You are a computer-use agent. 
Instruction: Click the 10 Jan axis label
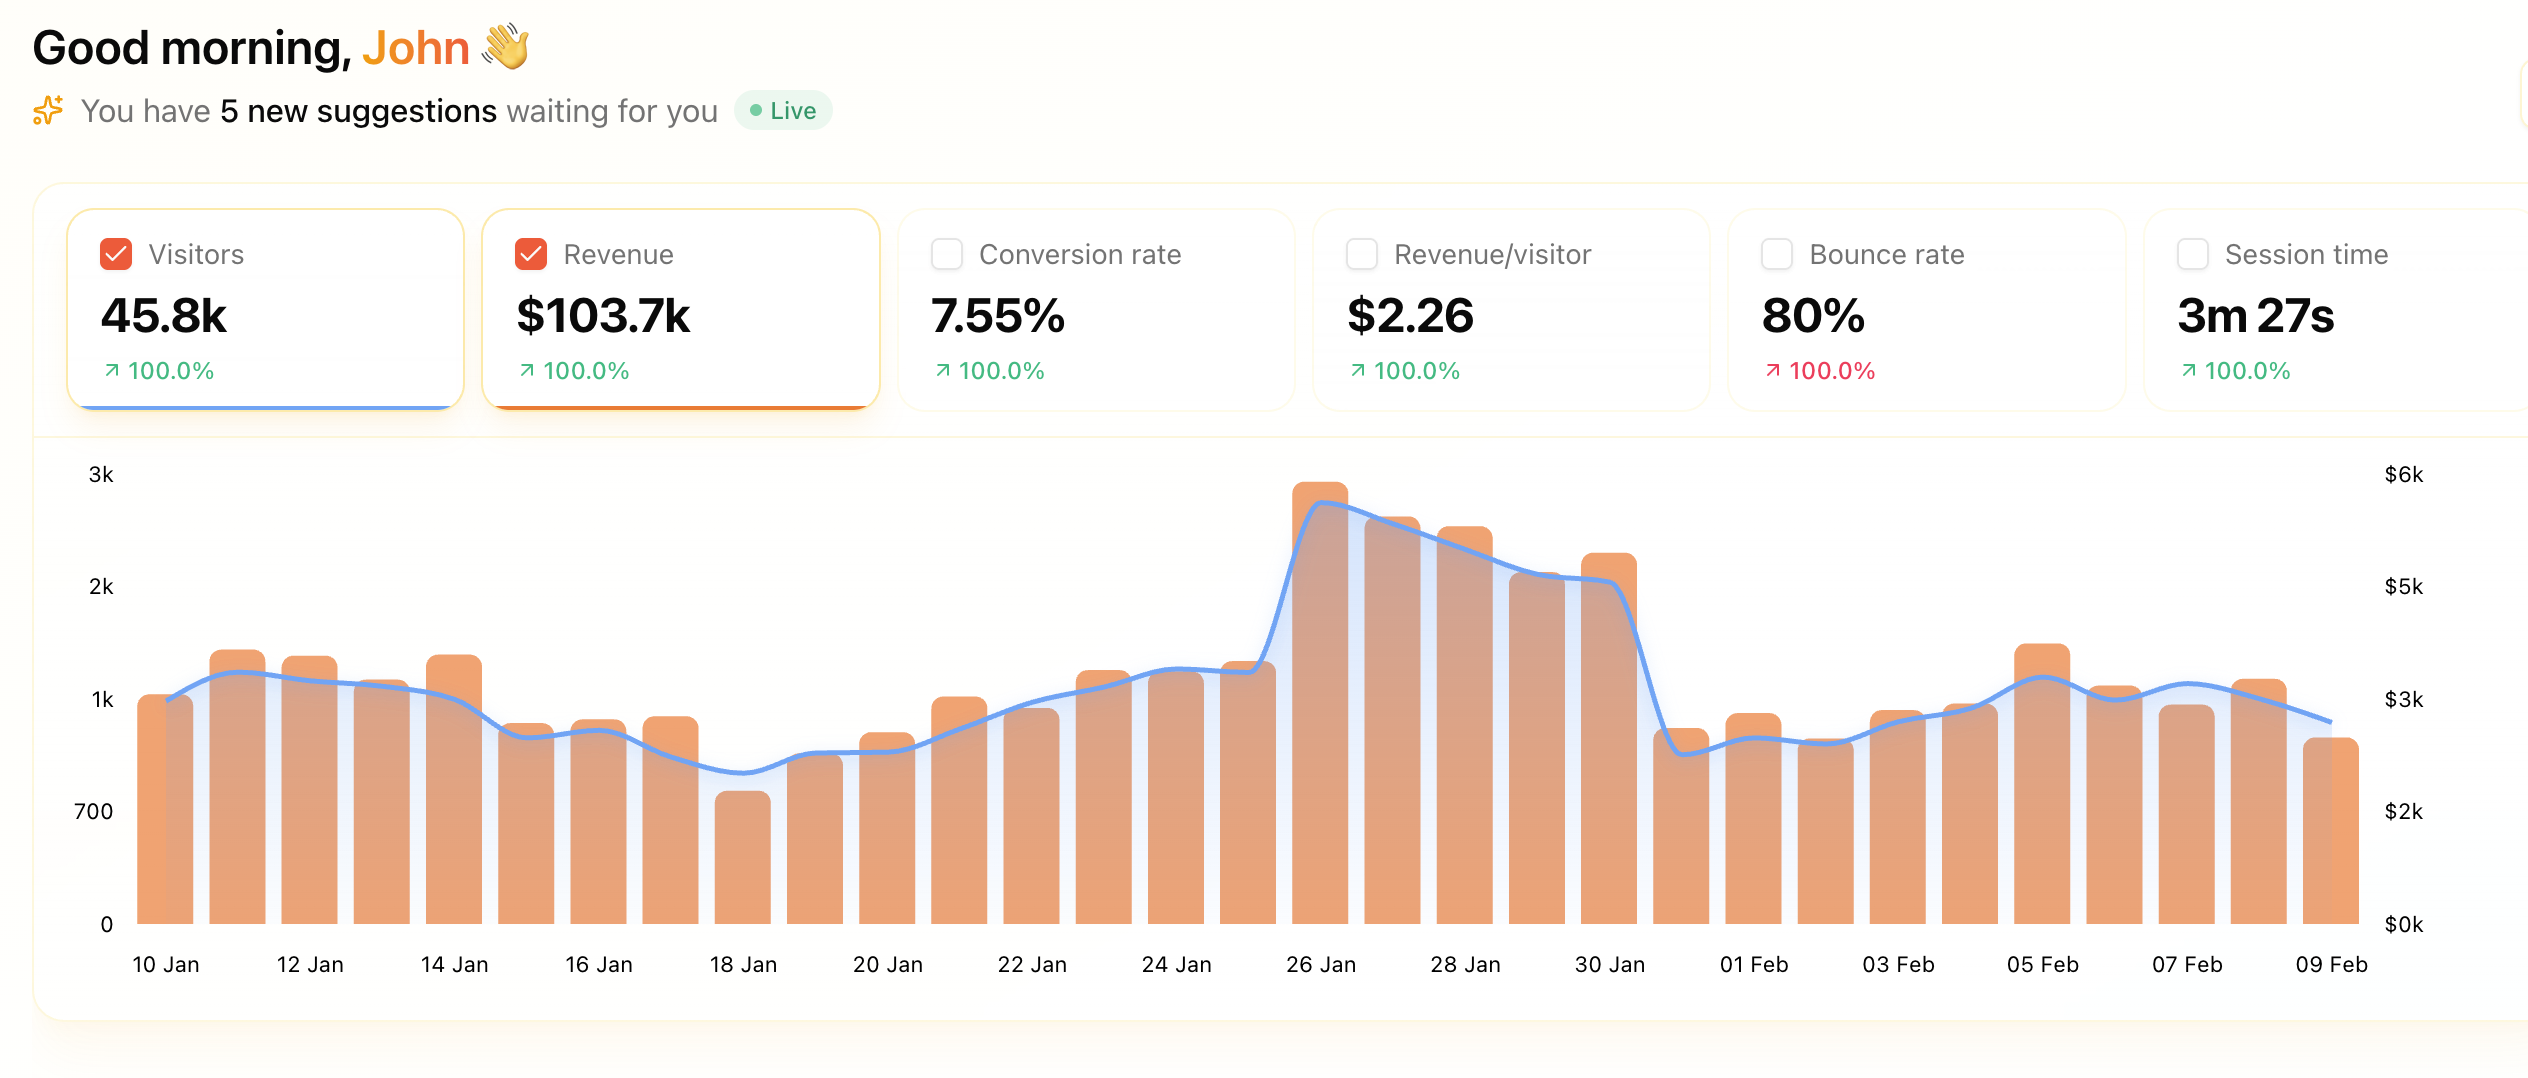(166, 964)
